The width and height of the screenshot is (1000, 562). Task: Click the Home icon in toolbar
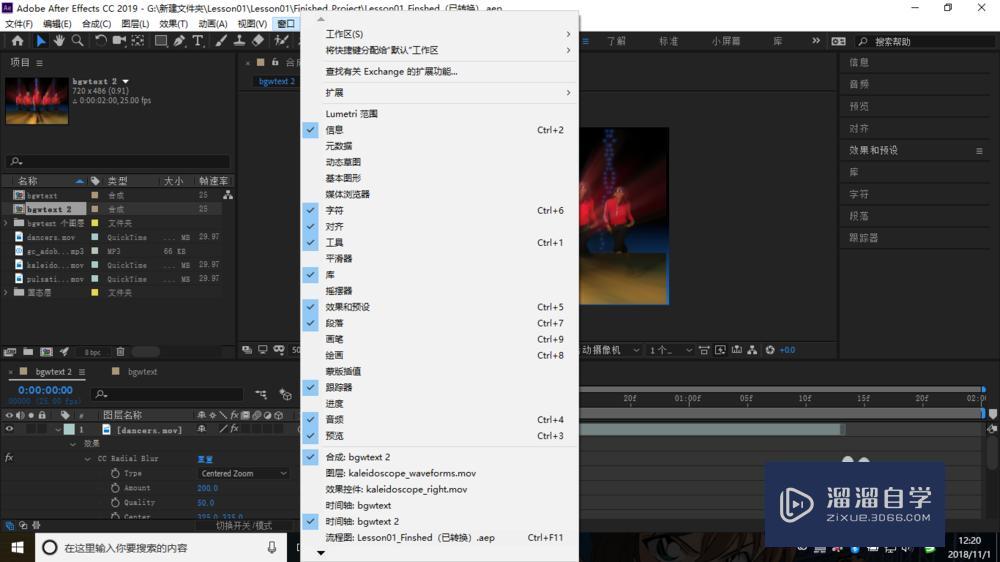[17, 41]
